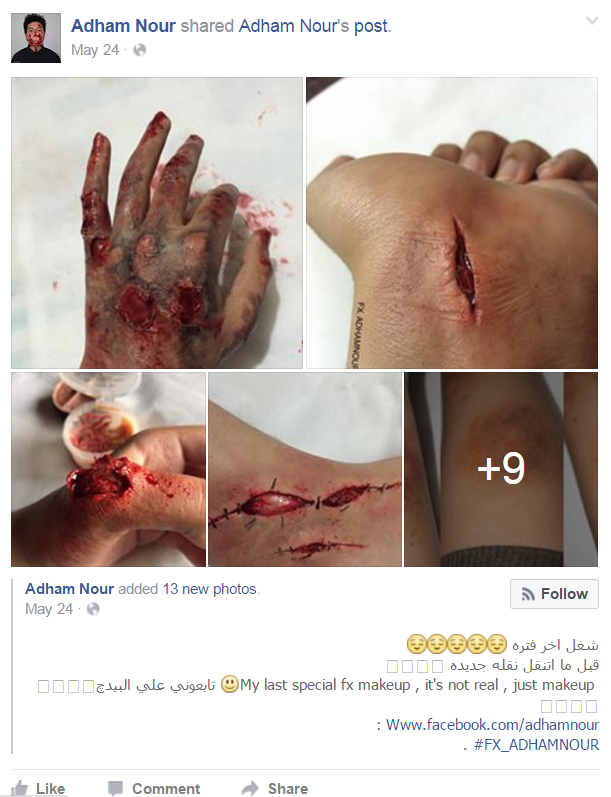Open the "Adham Nour's post" link

(314, 25)
